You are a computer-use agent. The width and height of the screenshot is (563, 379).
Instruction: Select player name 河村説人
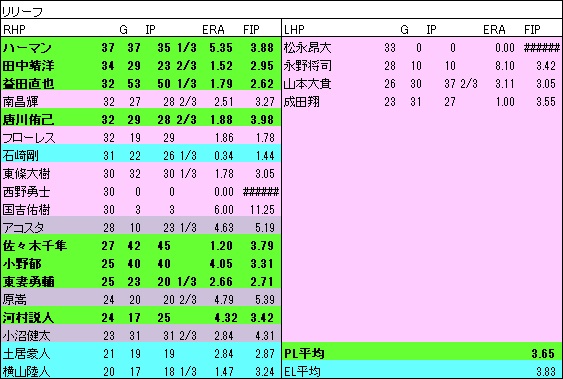(28, 318)
